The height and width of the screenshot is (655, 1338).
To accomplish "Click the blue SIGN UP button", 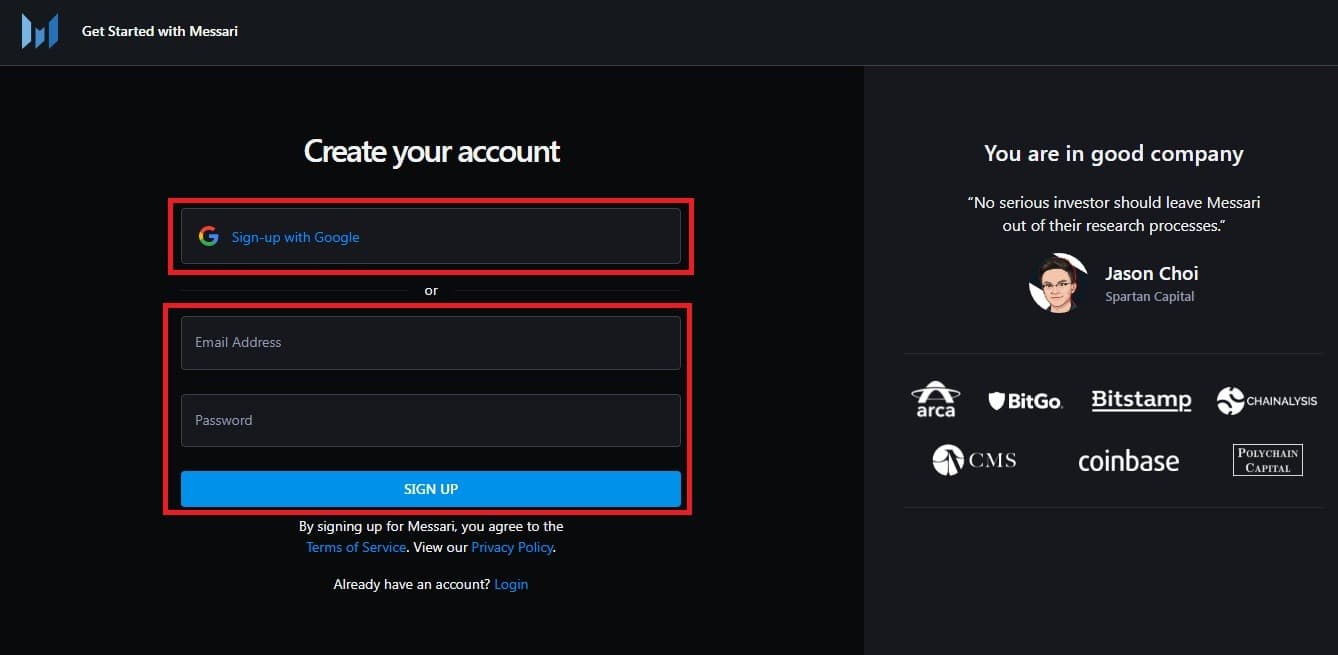I will 431,489.
